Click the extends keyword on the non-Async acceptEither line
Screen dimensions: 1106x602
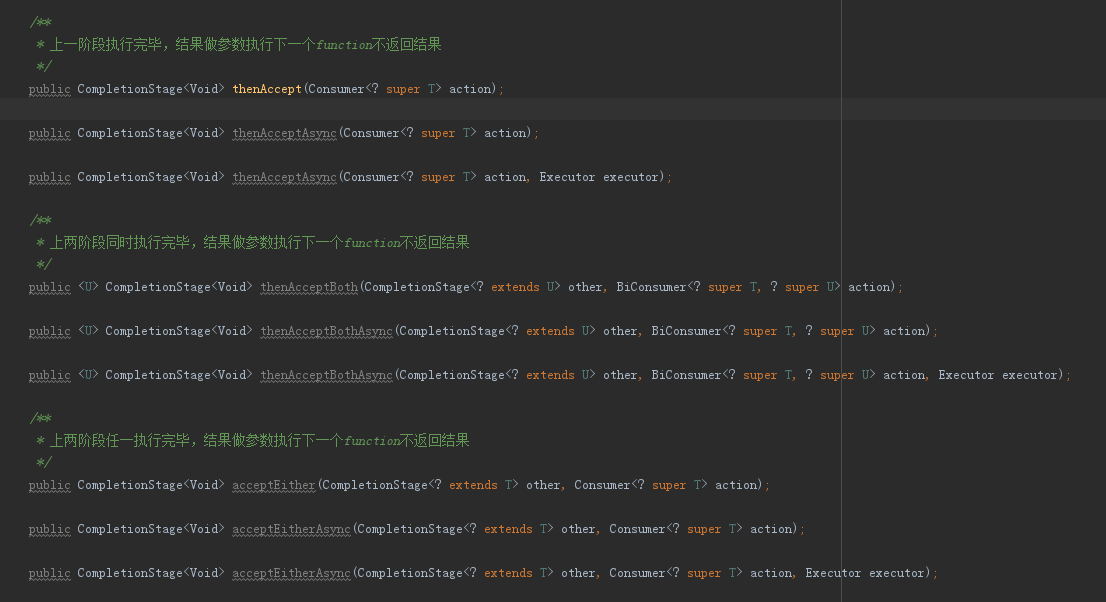tap(473, 486)
